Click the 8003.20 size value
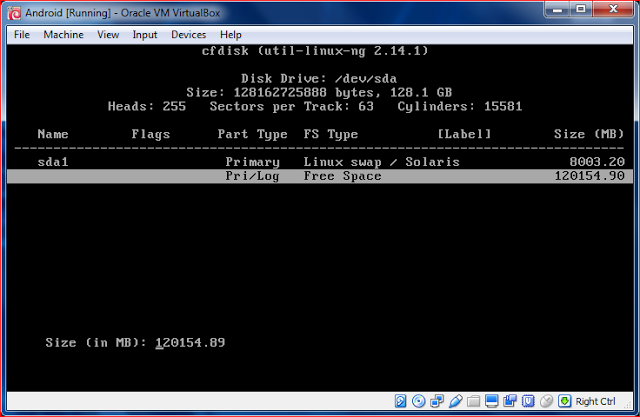Image resolution: width=640 pixels, height=417 pixels. click(597, 162)
